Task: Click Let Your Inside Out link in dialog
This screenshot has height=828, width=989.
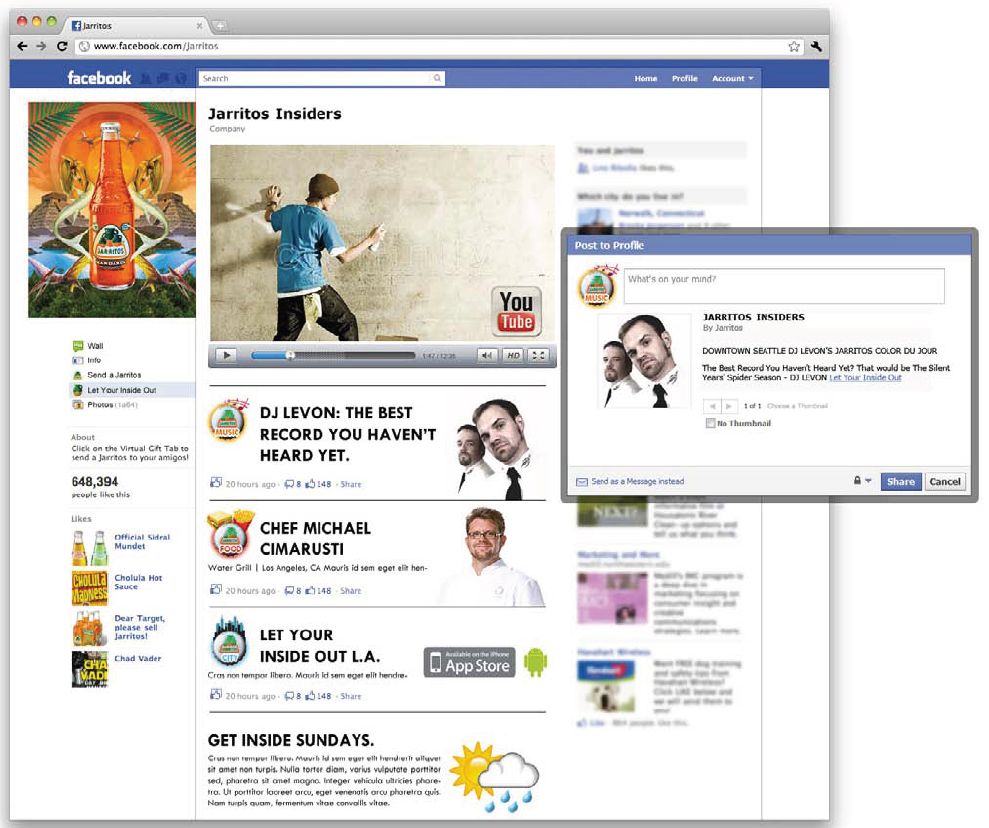Action: [x=865, y=378]
